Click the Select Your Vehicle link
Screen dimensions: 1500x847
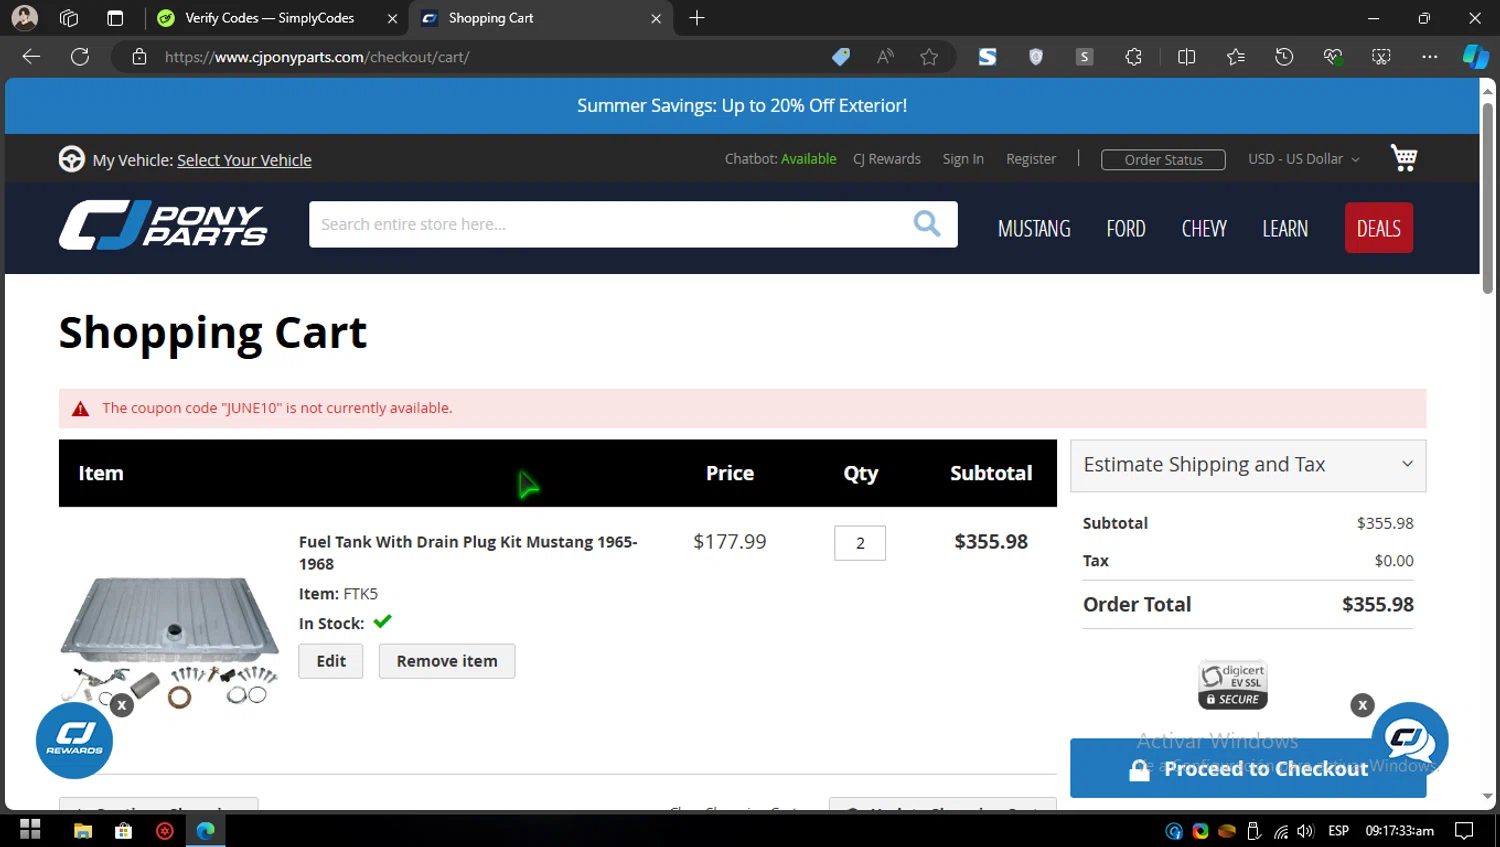(244, 160)
